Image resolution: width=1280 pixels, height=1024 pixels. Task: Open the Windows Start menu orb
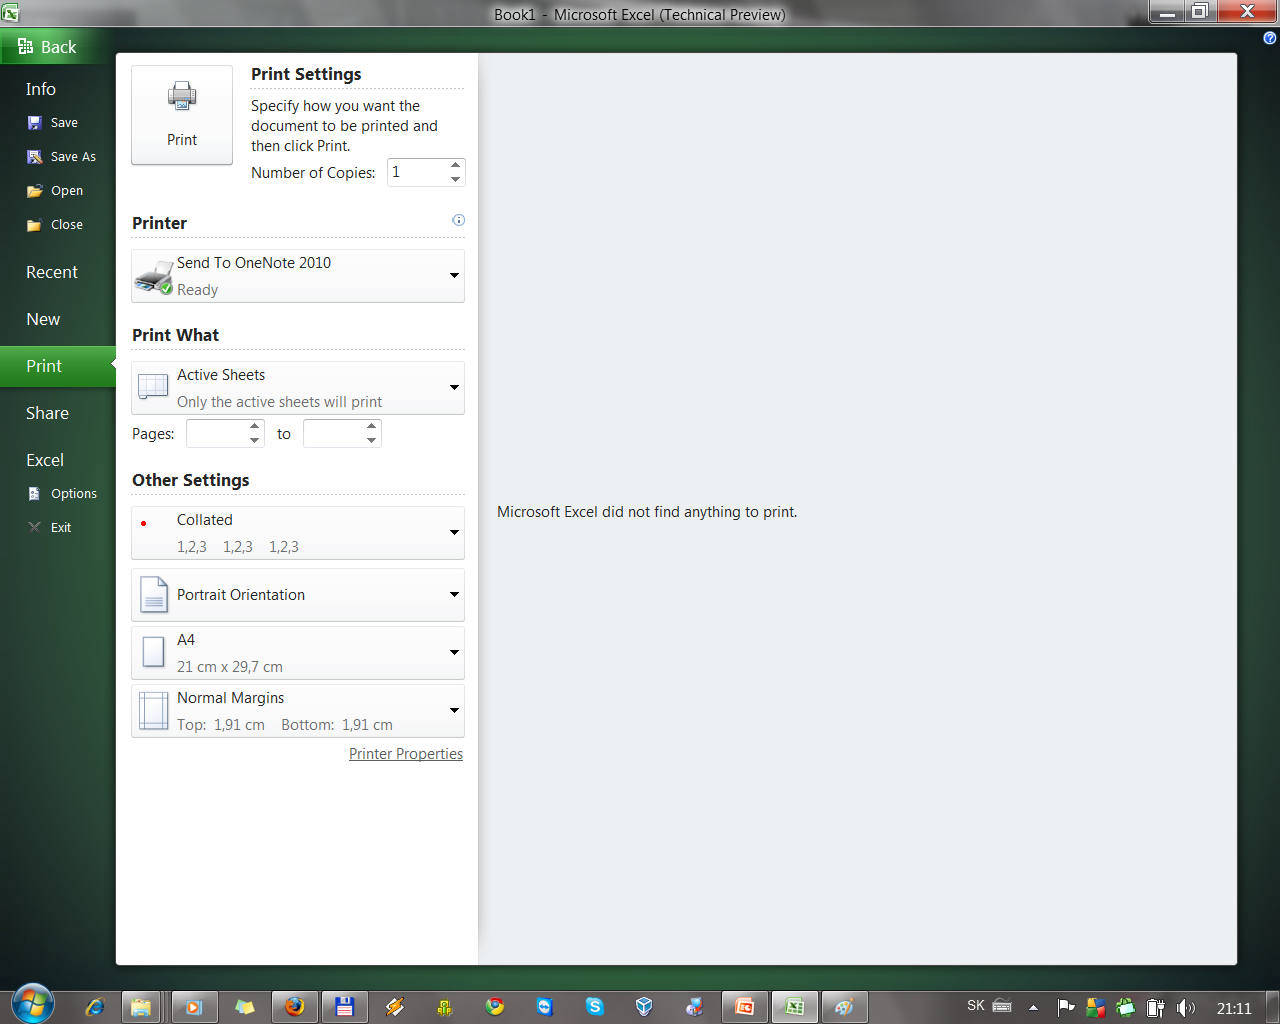pyautogui.click(x=33, y=1004)
